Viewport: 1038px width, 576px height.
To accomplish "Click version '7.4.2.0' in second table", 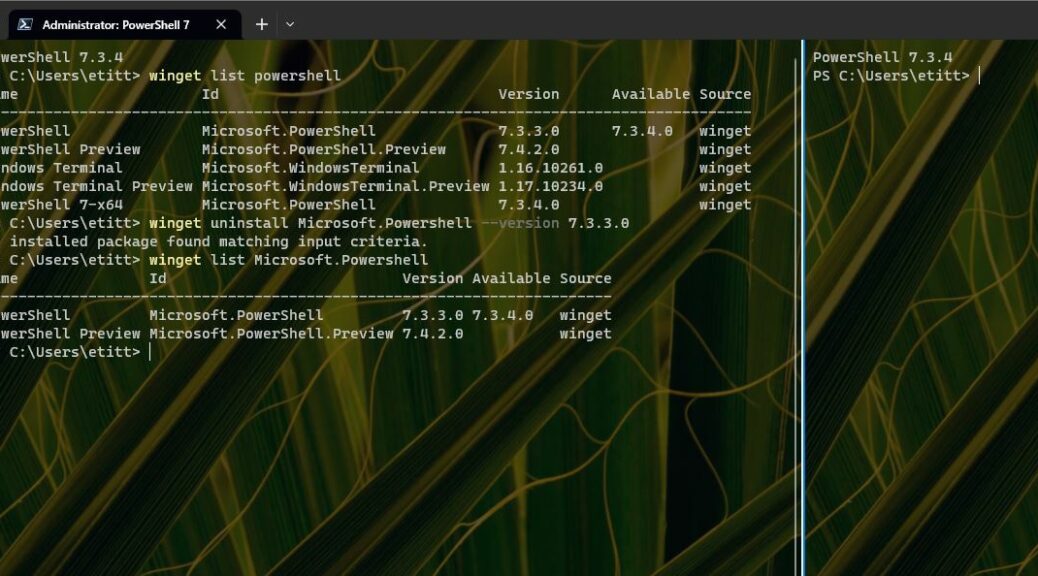I will [x=433, y=334].
